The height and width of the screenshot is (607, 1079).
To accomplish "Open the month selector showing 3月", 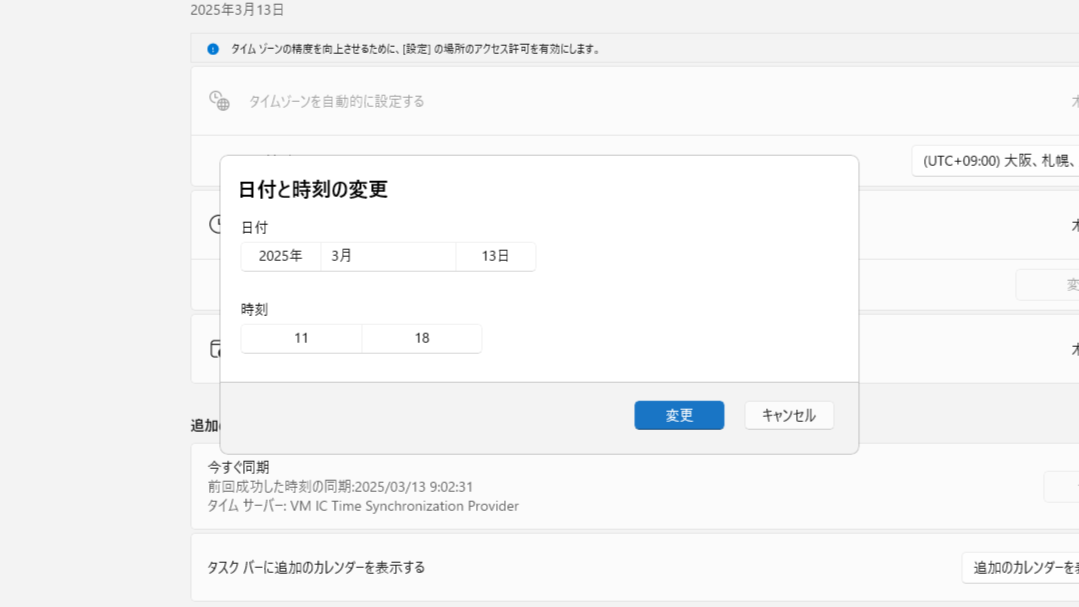I will coord(388,256).
